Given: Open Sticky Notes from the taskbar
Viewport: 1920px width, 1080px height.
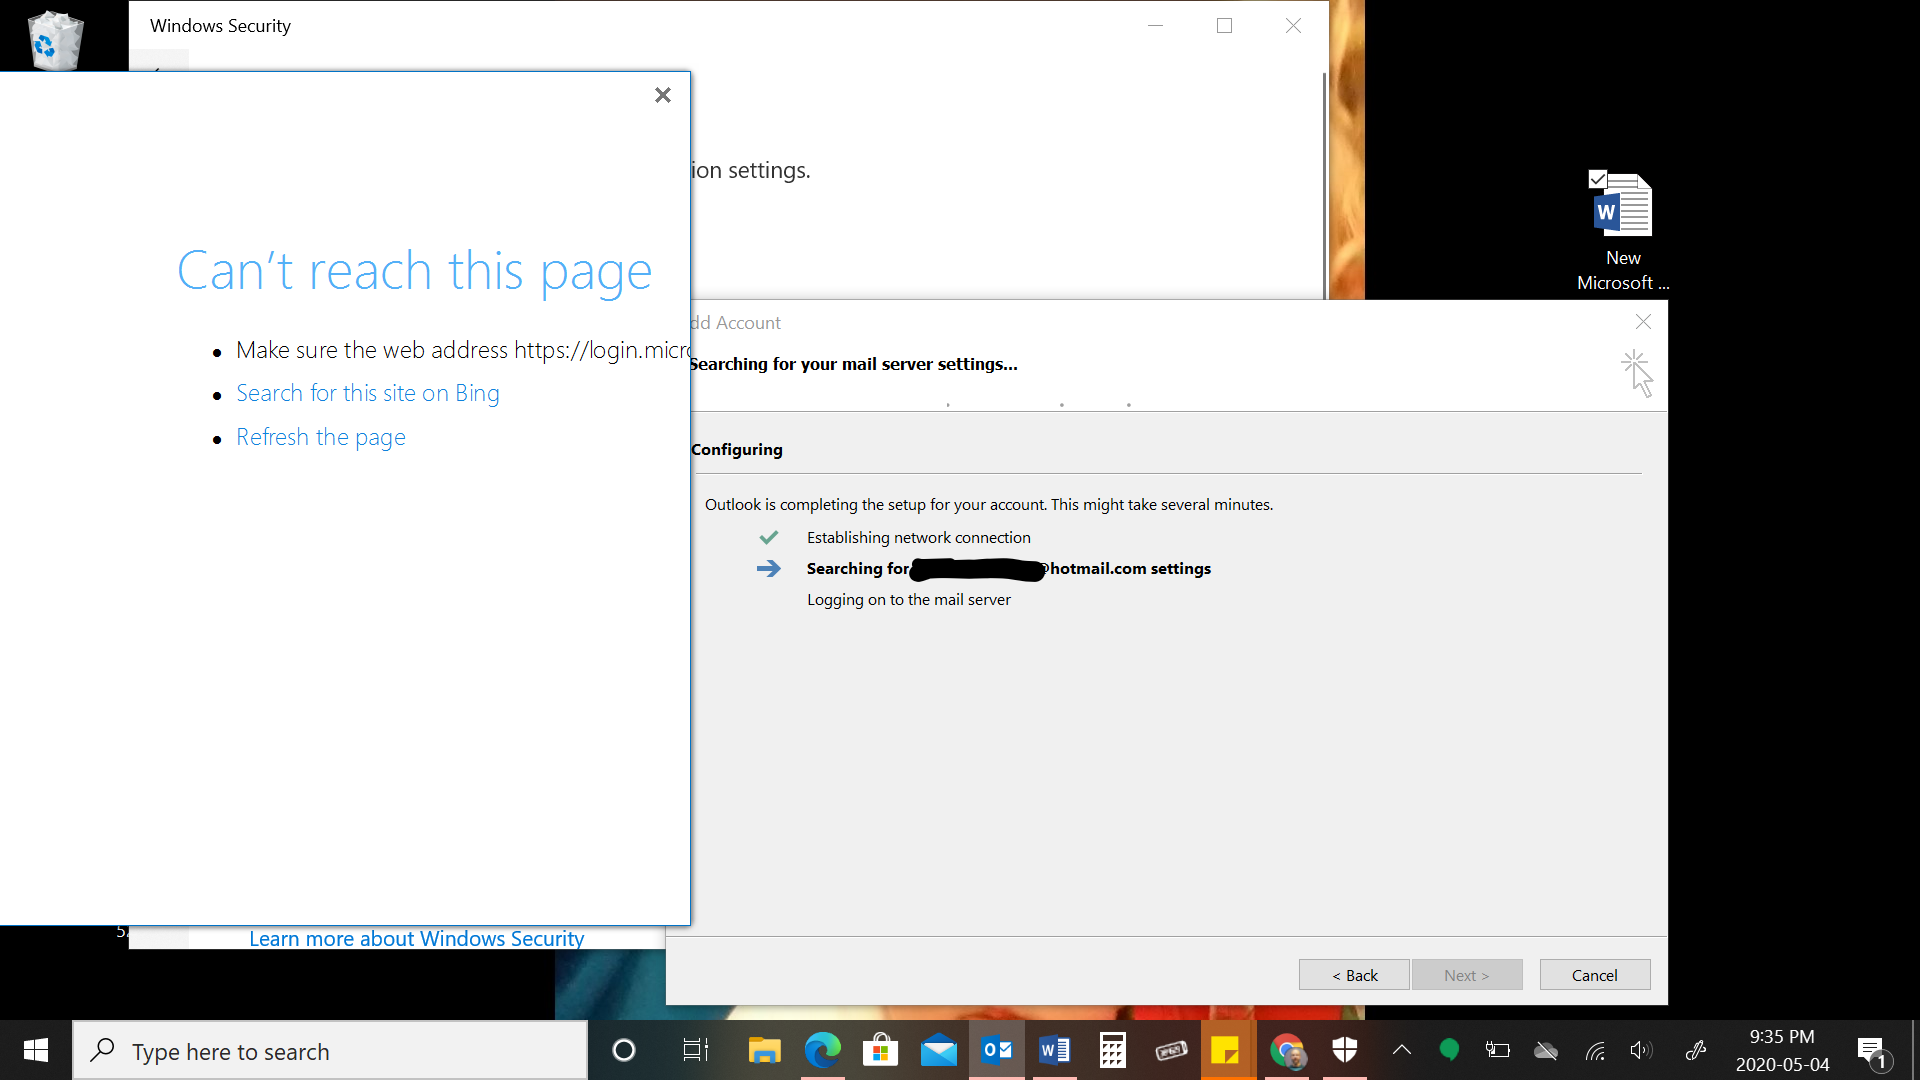Looking at the screenshot, I should pyautogui.click(x=1228, y=1050).
